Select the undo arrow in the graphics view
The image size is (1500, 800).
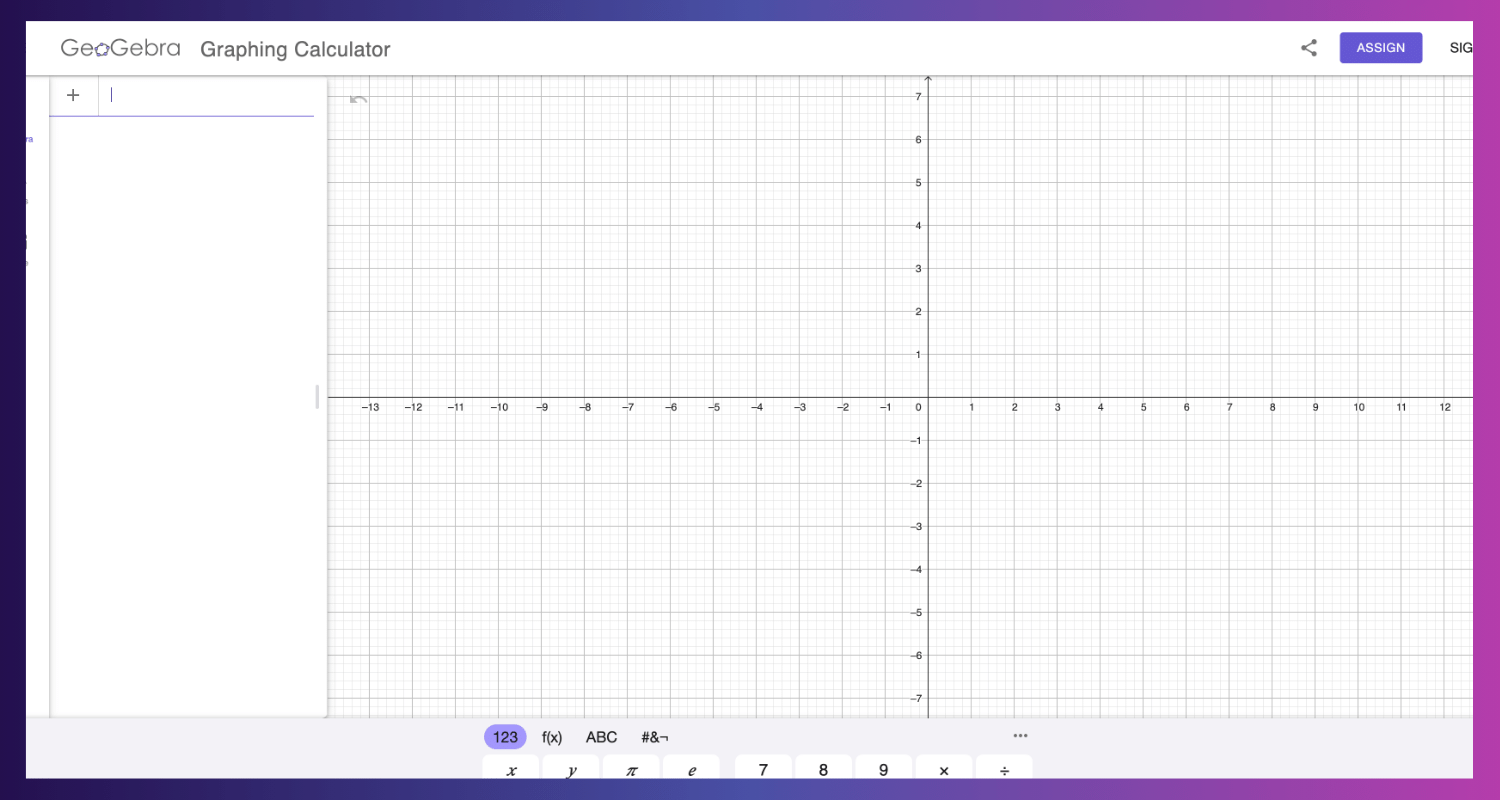(x=357, y=99)
